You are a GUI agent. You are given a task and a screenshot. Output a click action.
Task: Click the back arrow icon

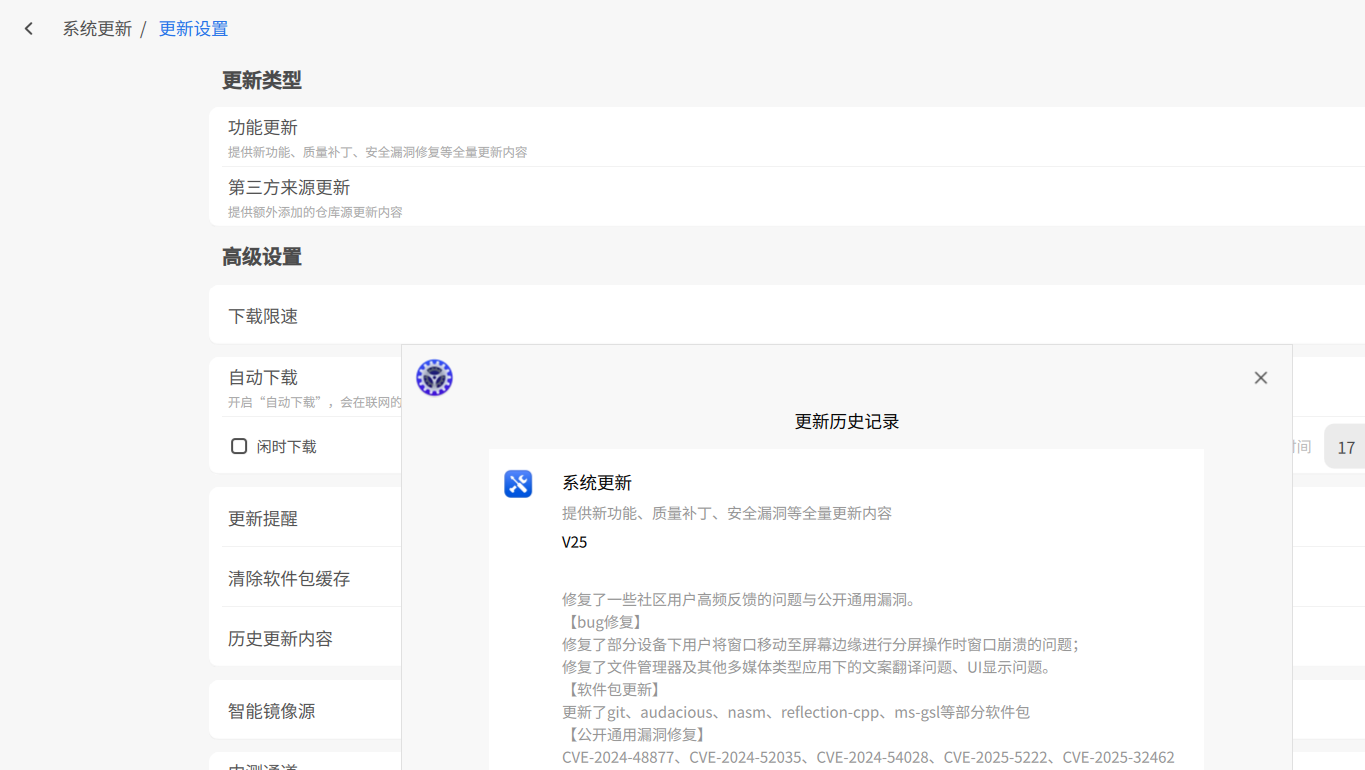pyautogui.click(x=29, y=29)
